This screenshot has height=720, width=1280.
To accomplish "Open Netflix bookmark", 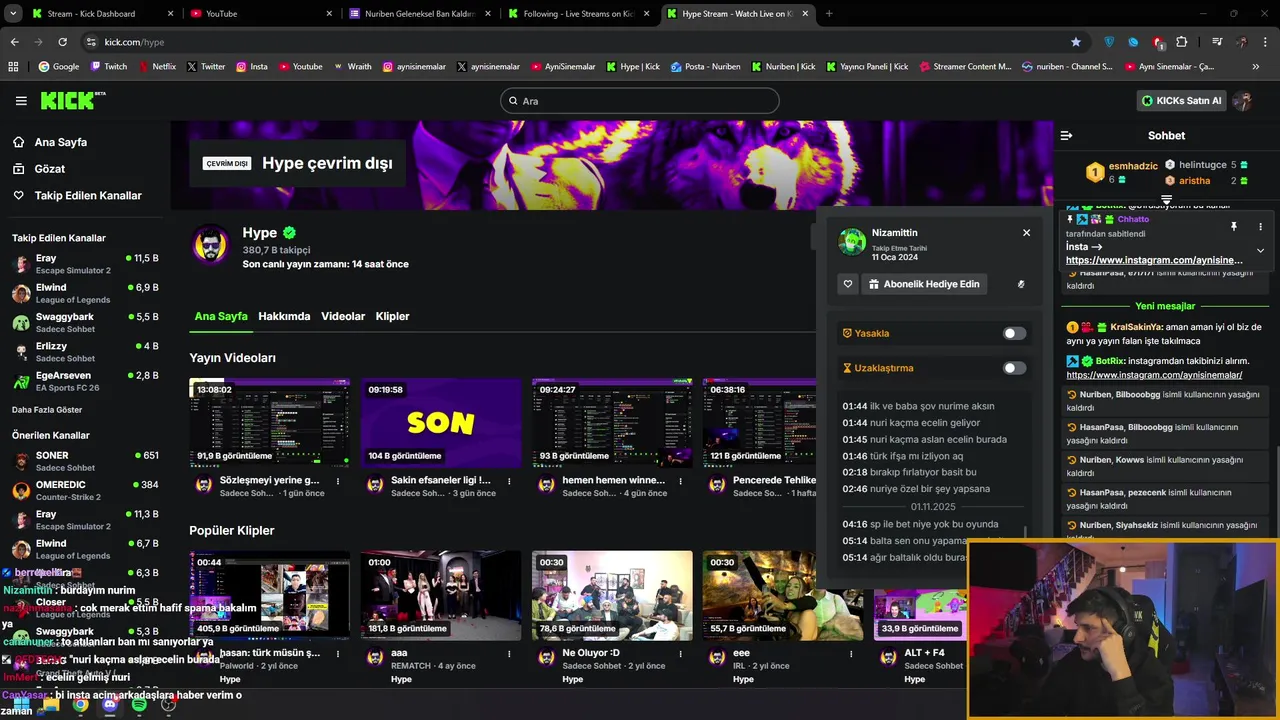I will (x=156, y=67).
